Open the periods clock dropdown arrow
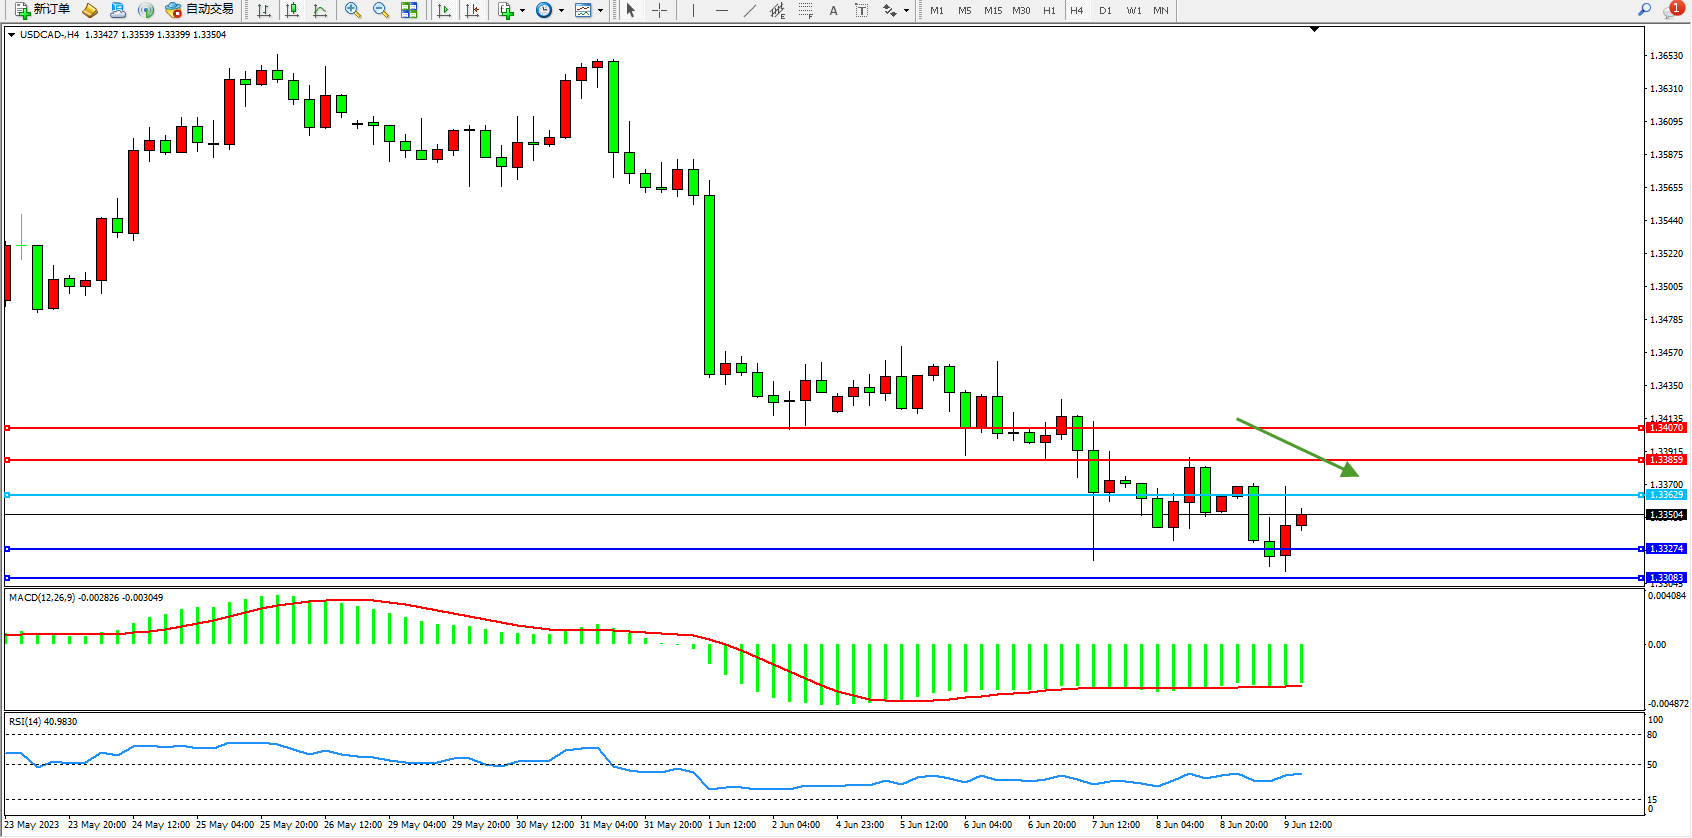Viewport: 1692px width, 838px height. [561, 10]
